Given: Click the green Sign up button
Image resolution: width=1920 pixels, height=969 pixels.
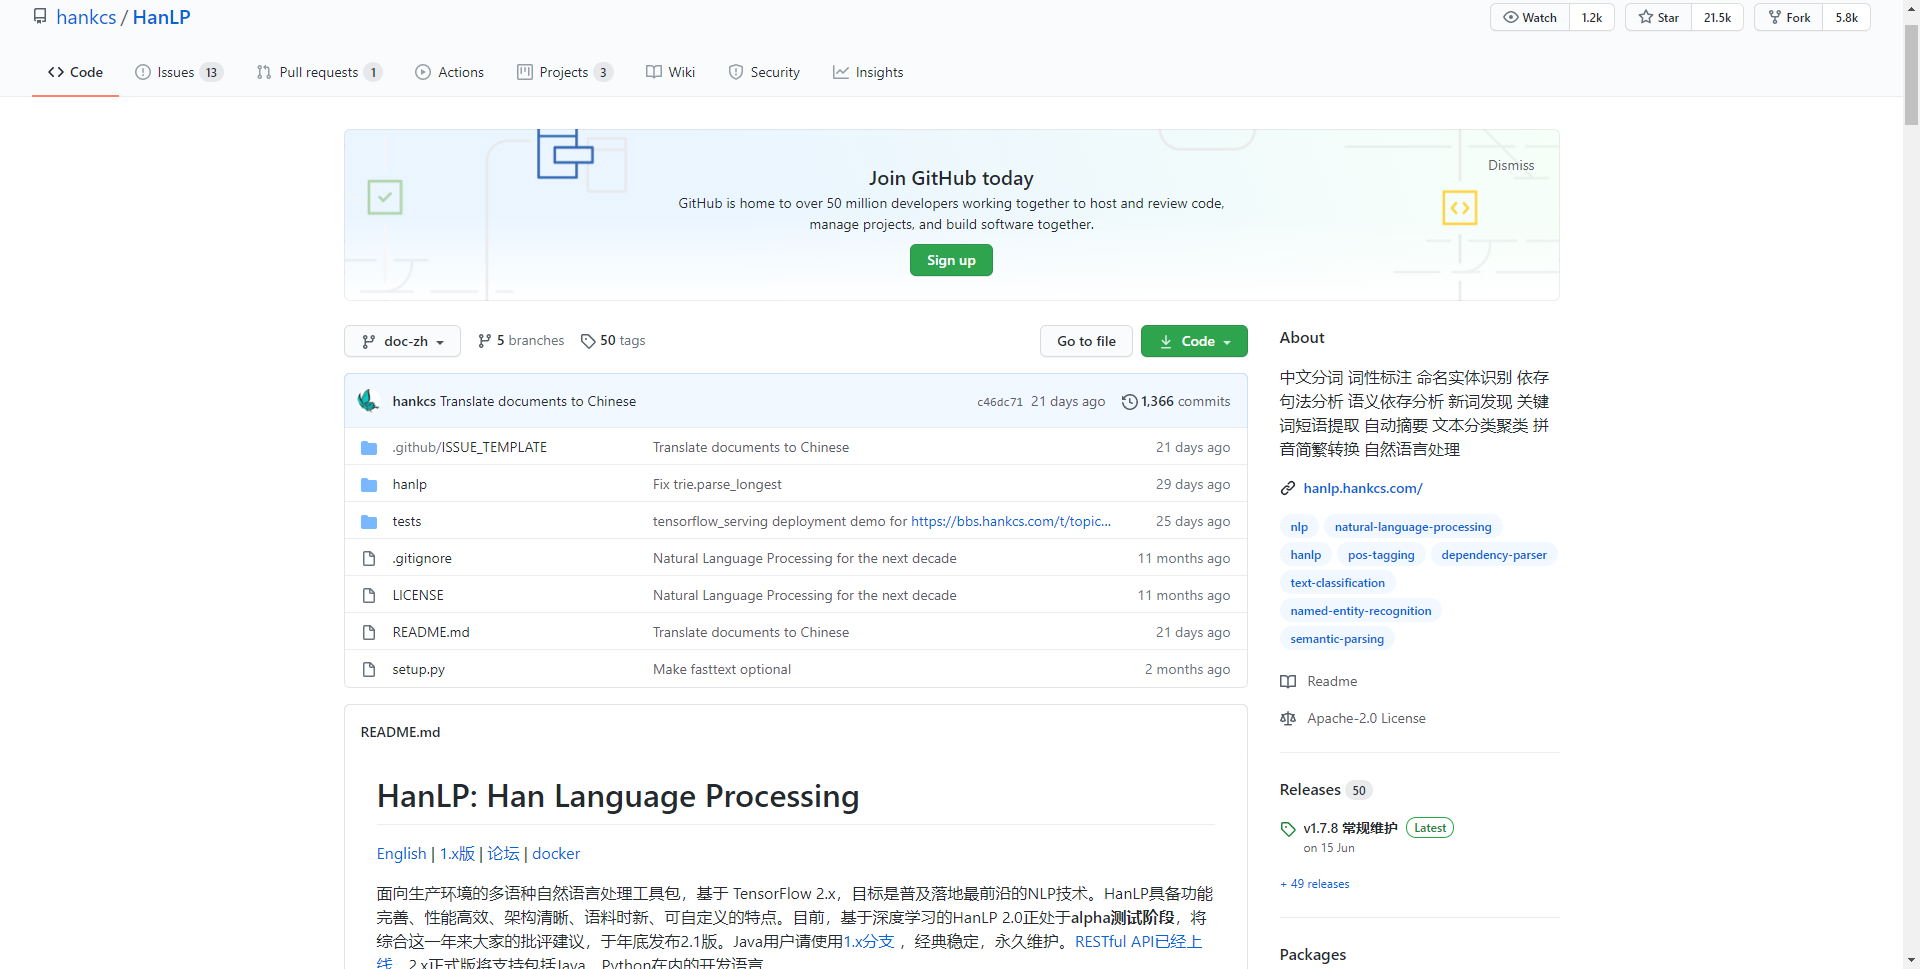Looking at the screenshot, I should [951, 260].
